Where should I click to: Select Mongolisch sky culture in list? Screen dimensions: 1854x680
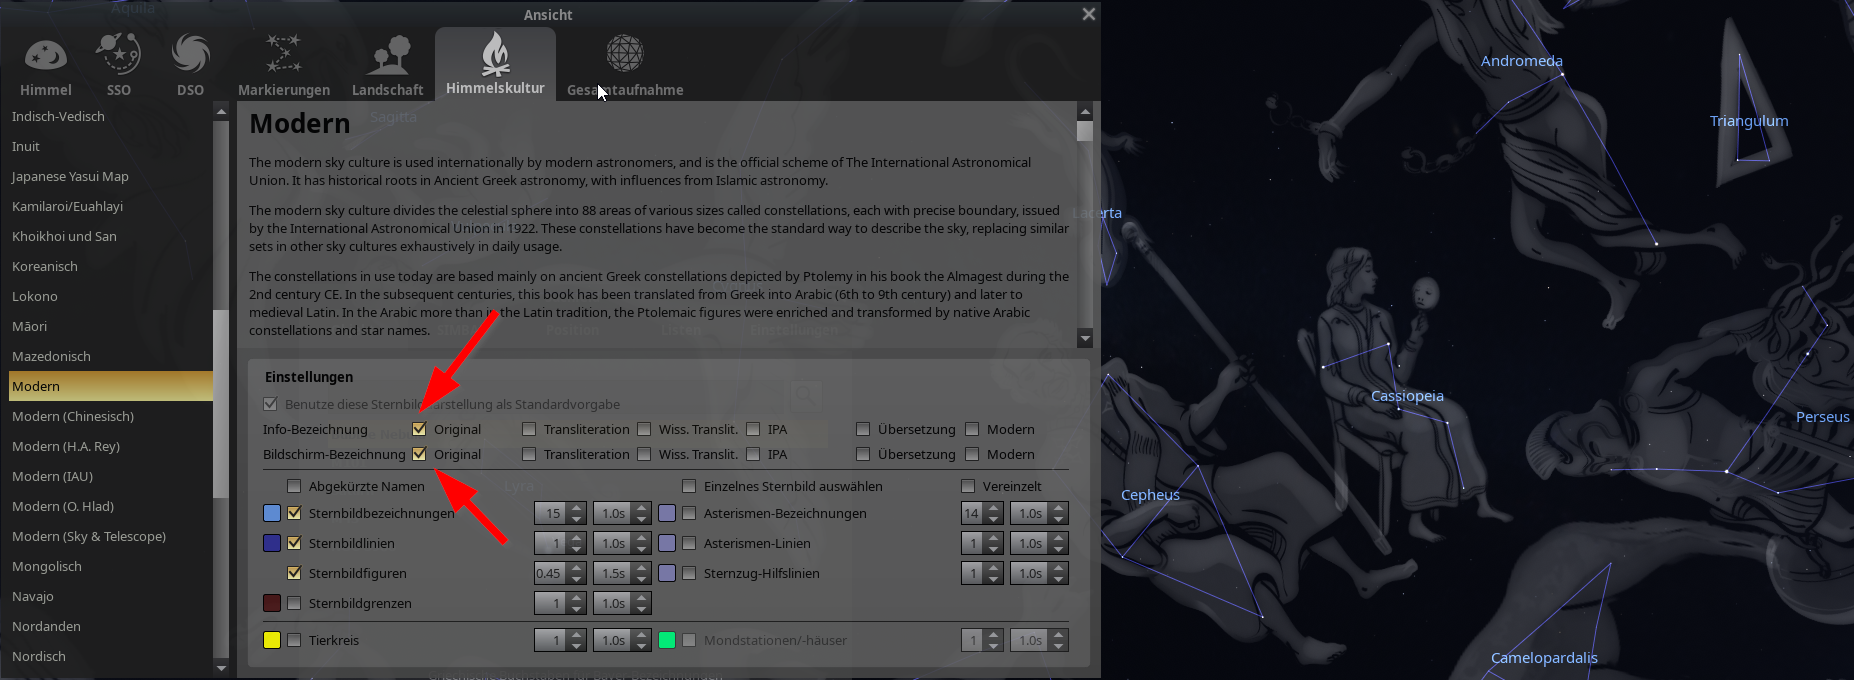[x=47, y=566]
